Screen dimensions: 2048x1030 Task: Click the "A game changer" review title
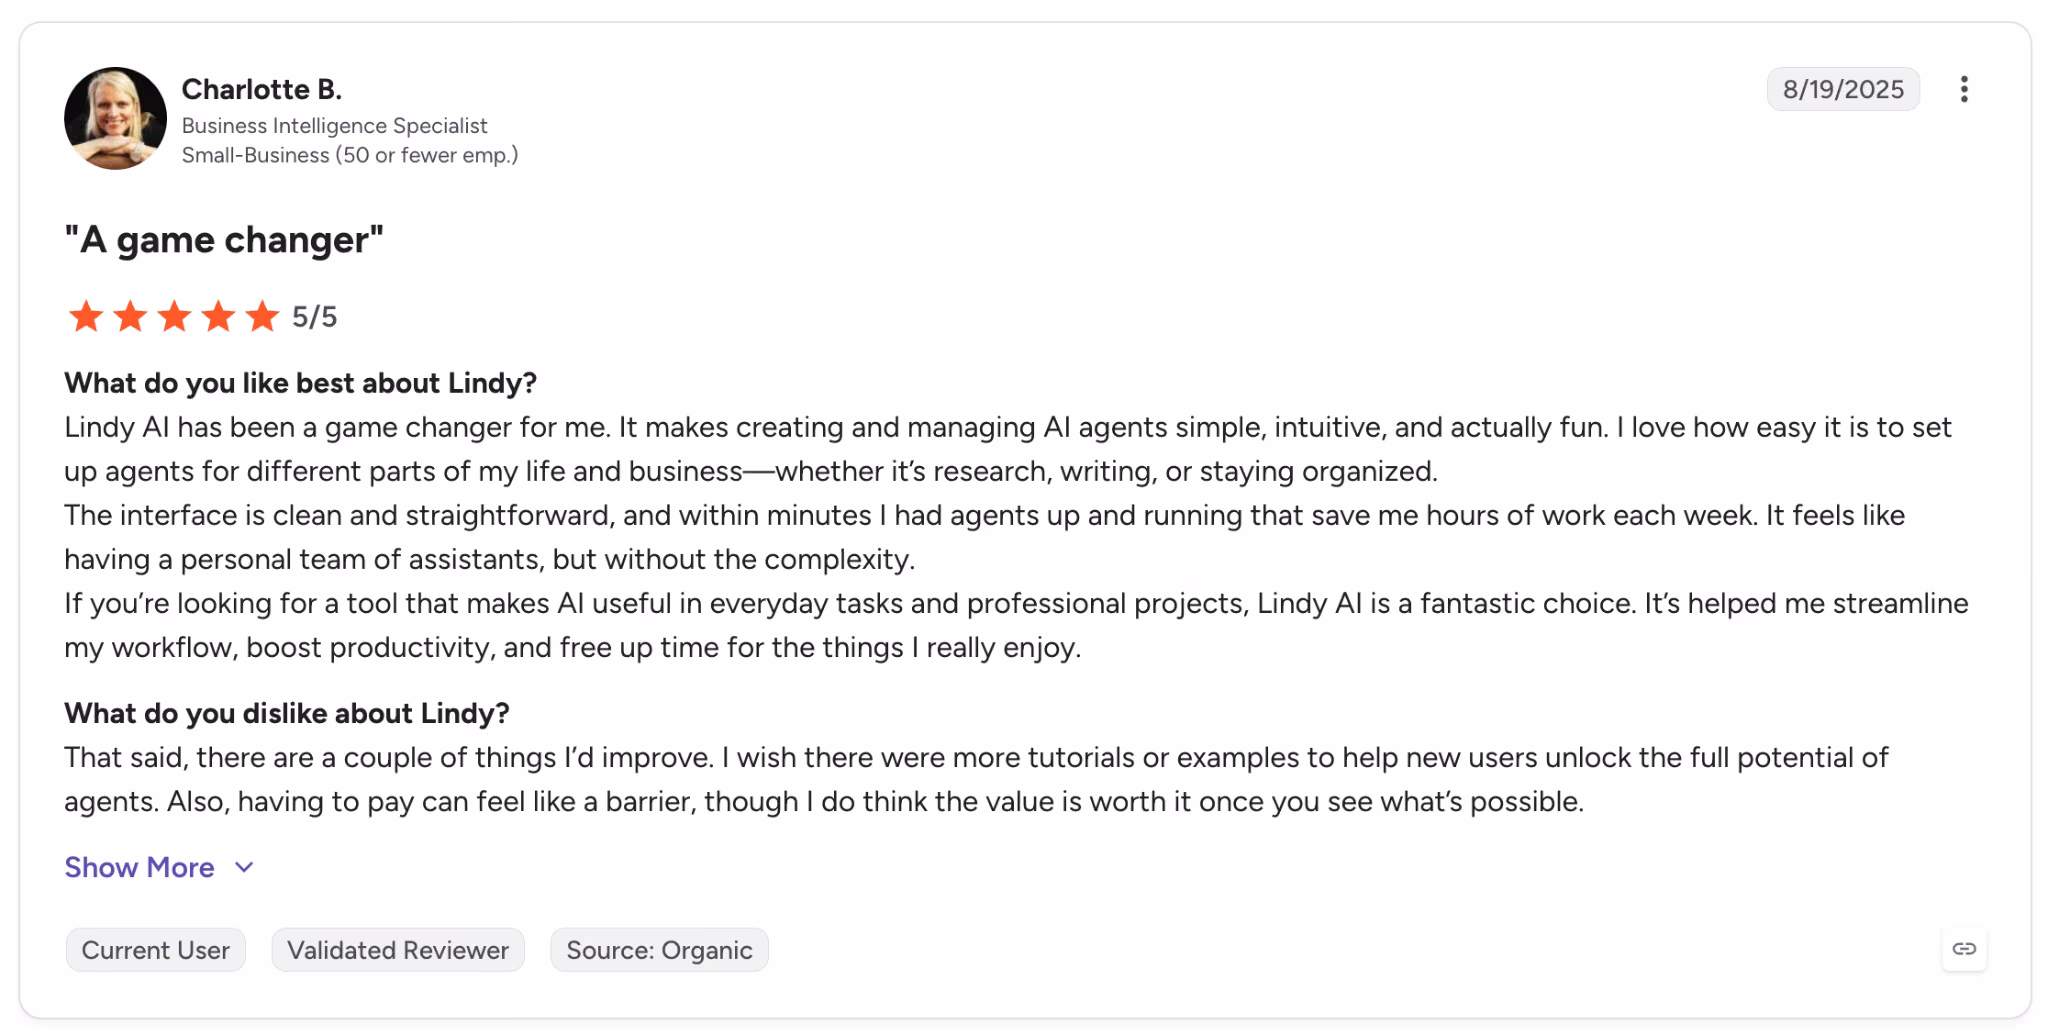(224, 240)
